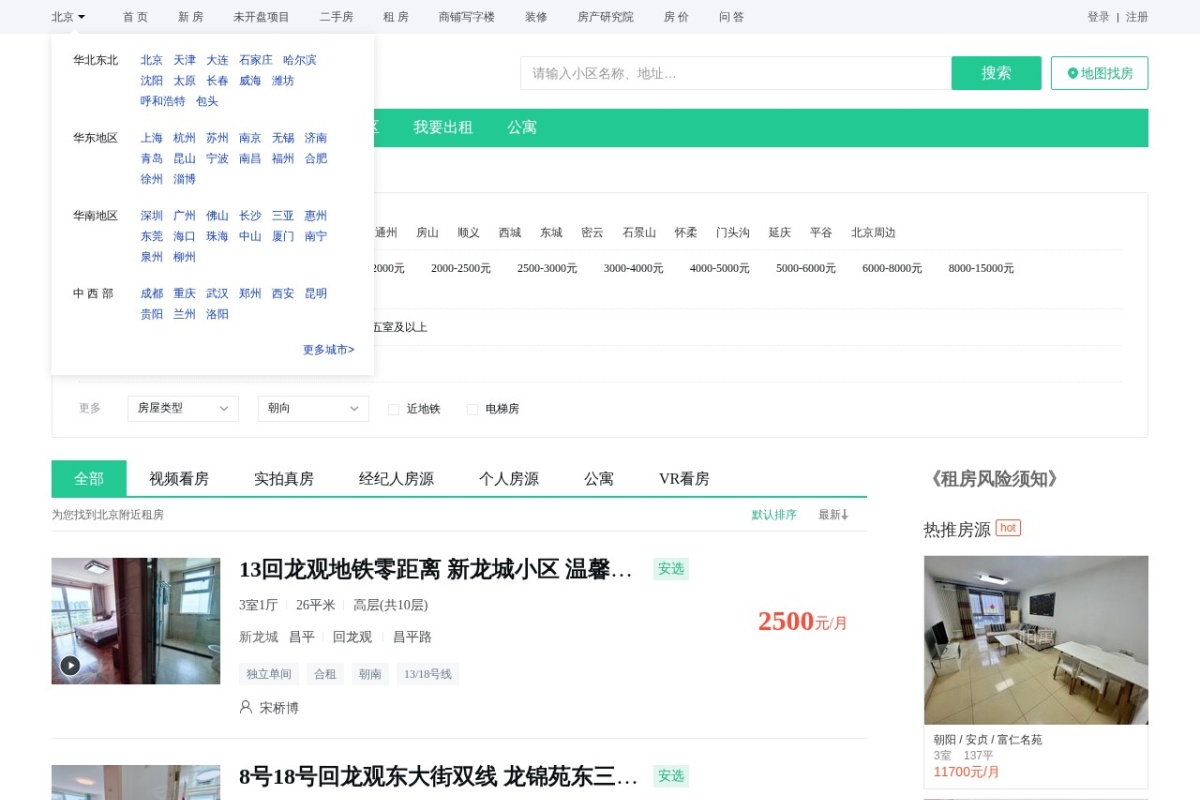Click 安选 badge on 新龙城 listing
Image resolution: width=1200 pixels, height=800 pixels.
coord(671,568)
